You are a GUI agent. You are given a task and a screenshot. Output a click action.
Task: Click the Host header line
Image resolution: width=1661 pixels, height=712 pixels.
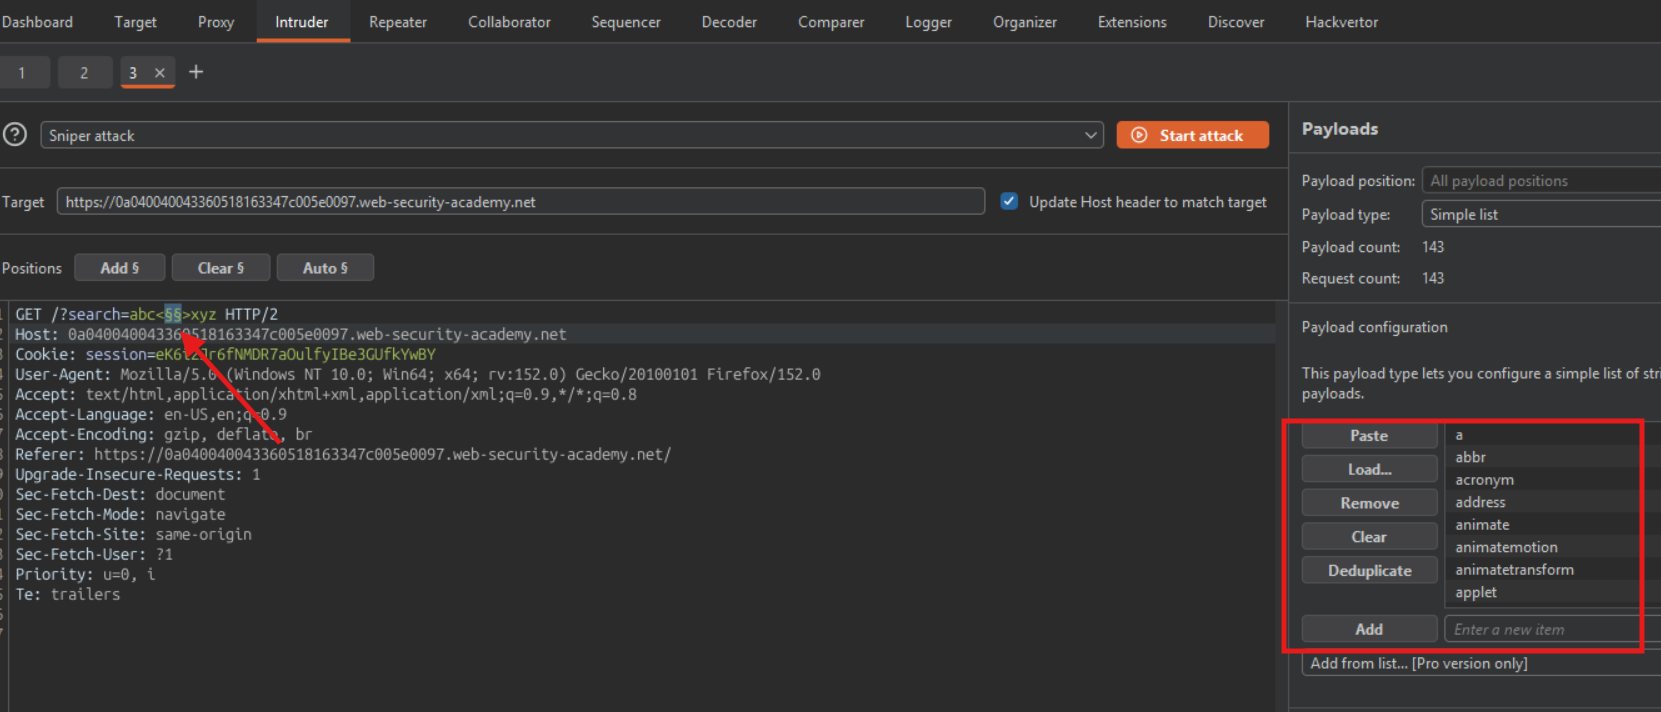pyautogui.click(x=290, y=334)
